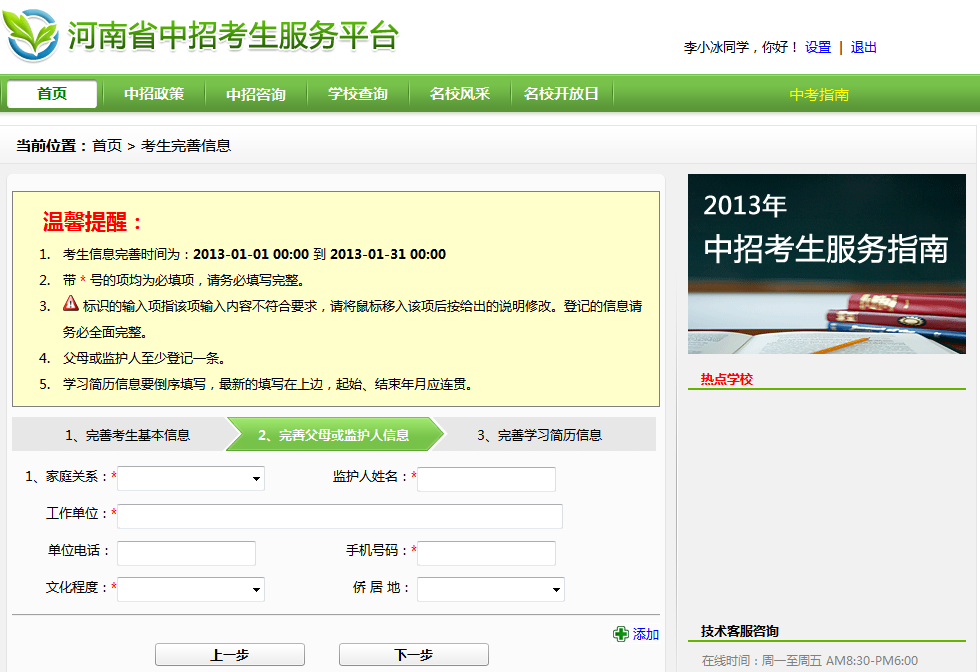
Task: Open the 侨居地 dropdown list
Action: (x=490, y=589)
